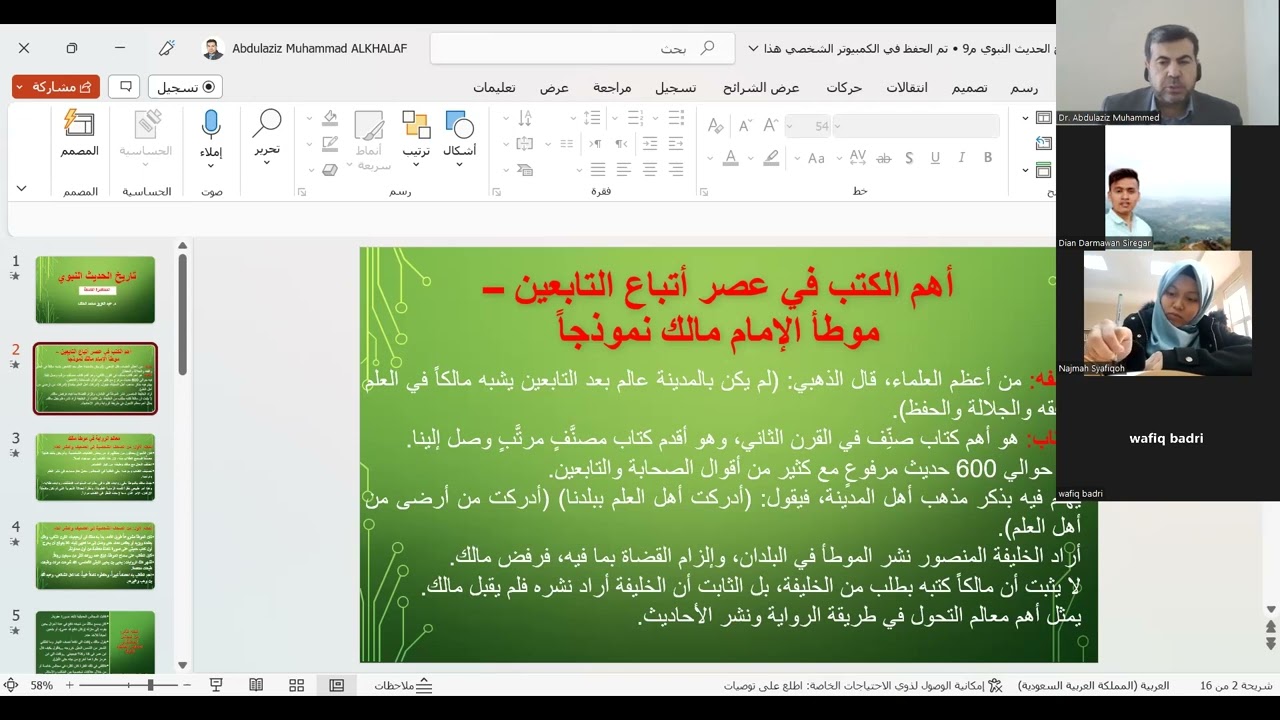Screen dimensions: 1280x720
Task: Toggle Underline formatting
Action: (935, 158)
